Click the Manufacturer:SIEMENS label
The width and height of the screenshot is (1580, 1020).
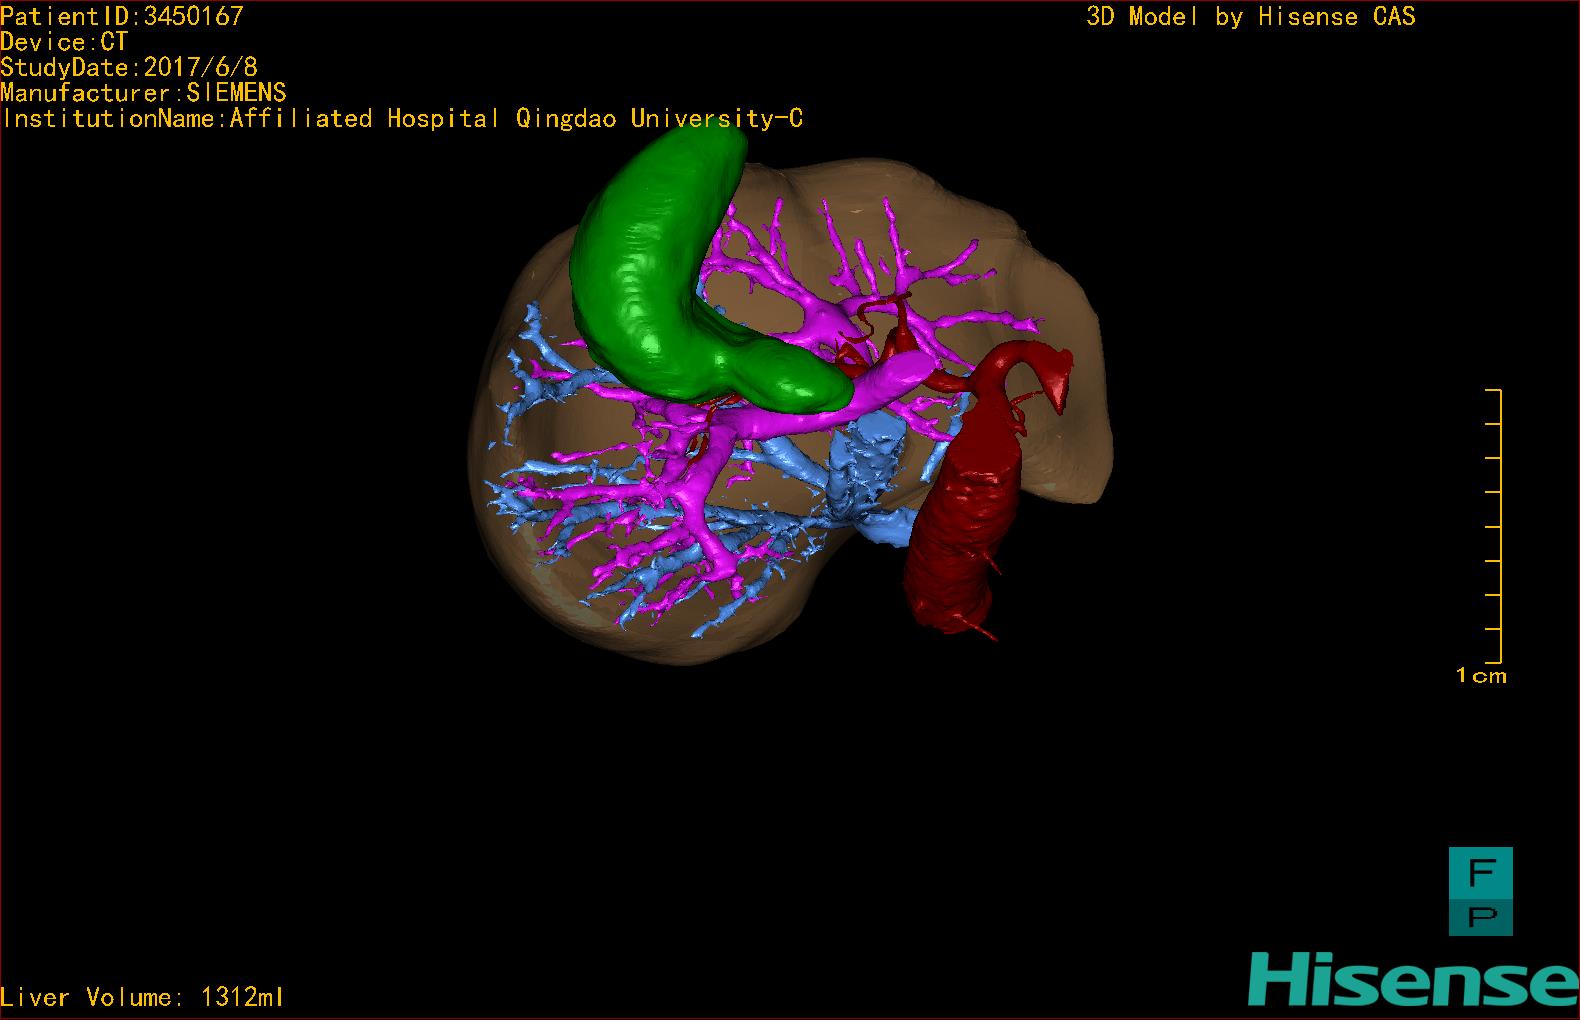tap(144, 93)
